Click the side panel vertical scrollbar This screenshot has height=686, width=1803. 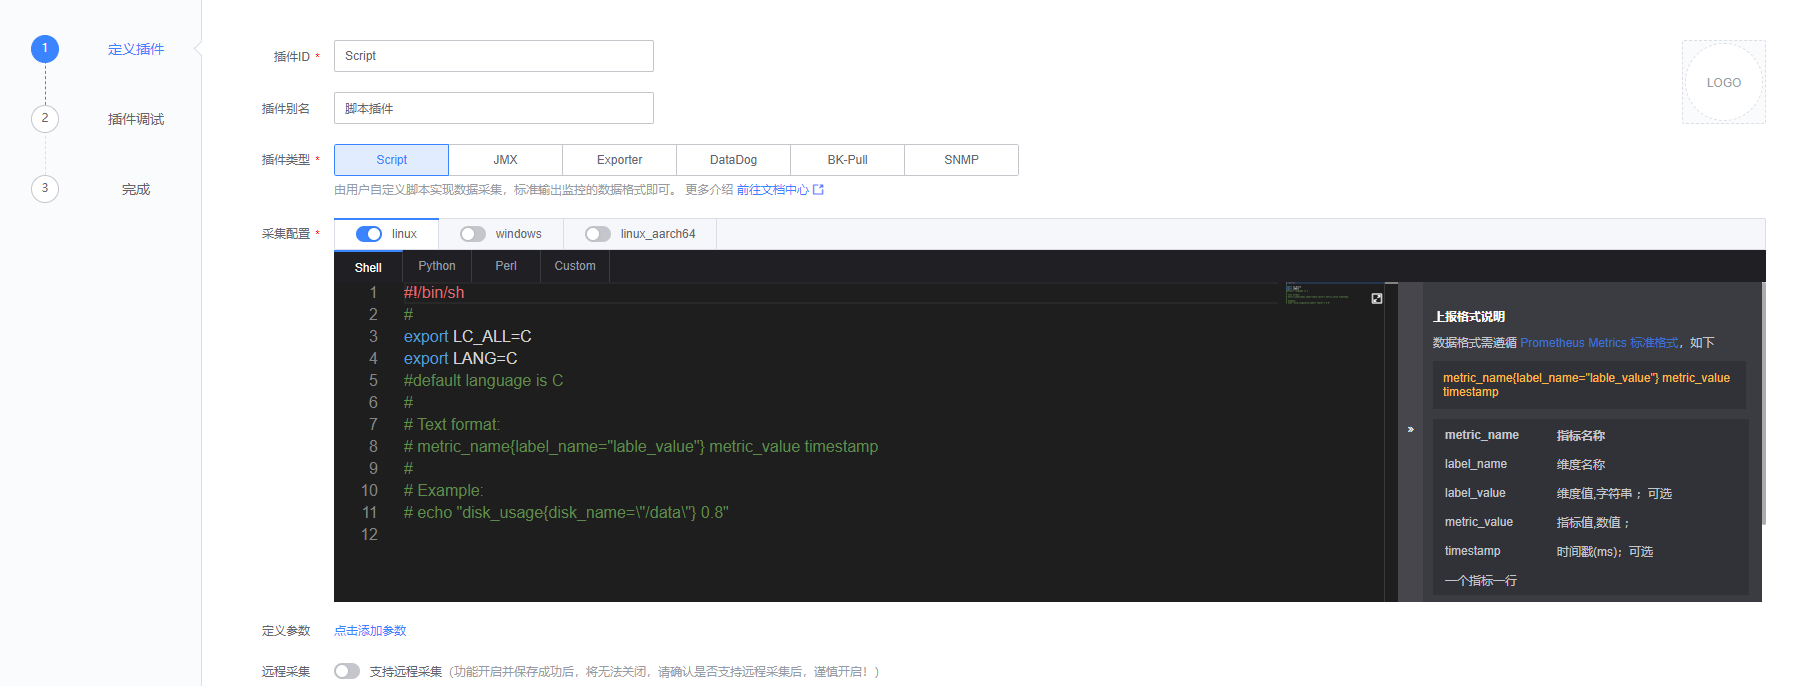pos(1763,404)
